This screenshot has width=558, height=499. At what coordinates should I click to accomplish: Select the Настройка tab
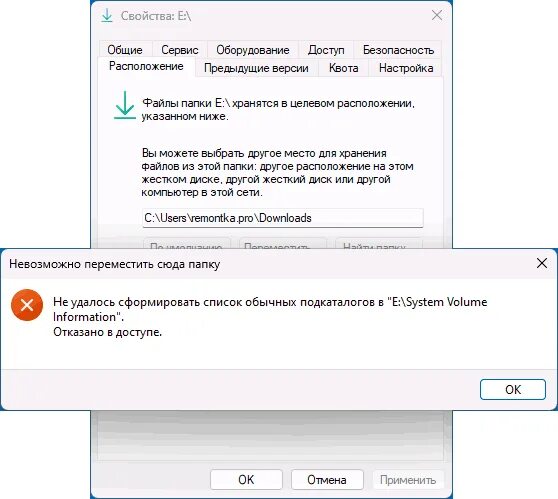406,68
